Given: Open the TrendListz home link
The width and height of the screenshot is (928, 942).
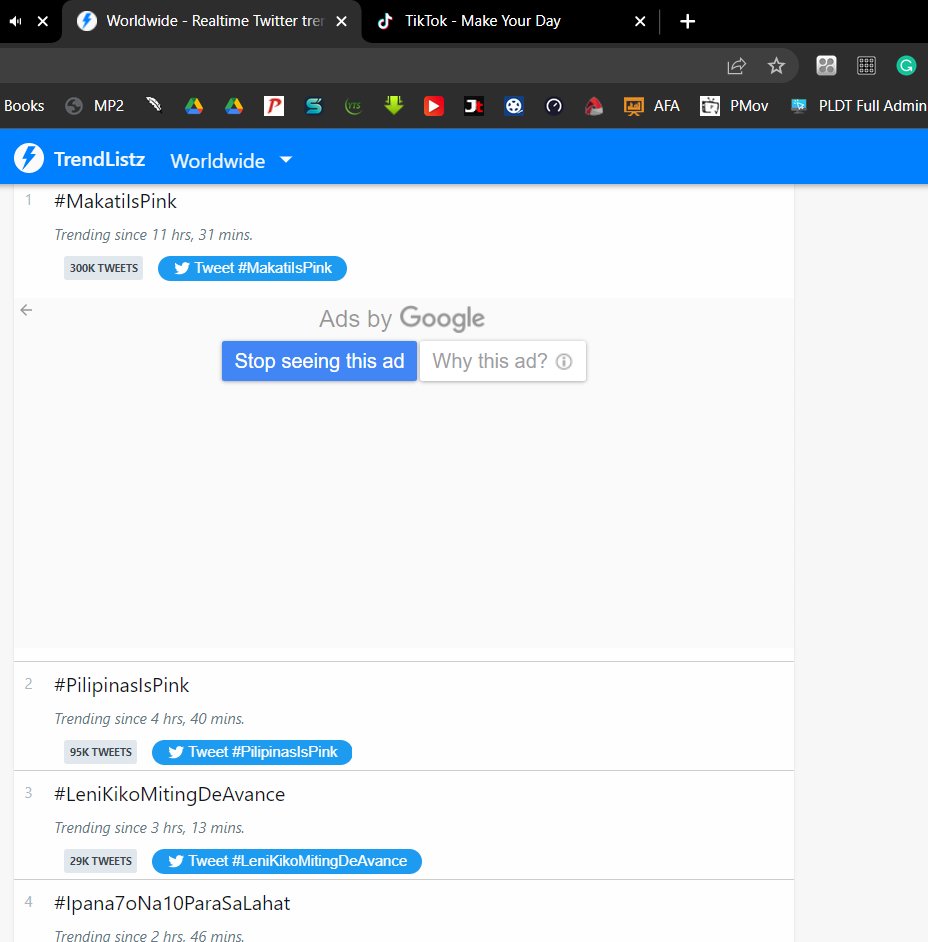Looking at the screenshot, I should [x=99, y=159].
